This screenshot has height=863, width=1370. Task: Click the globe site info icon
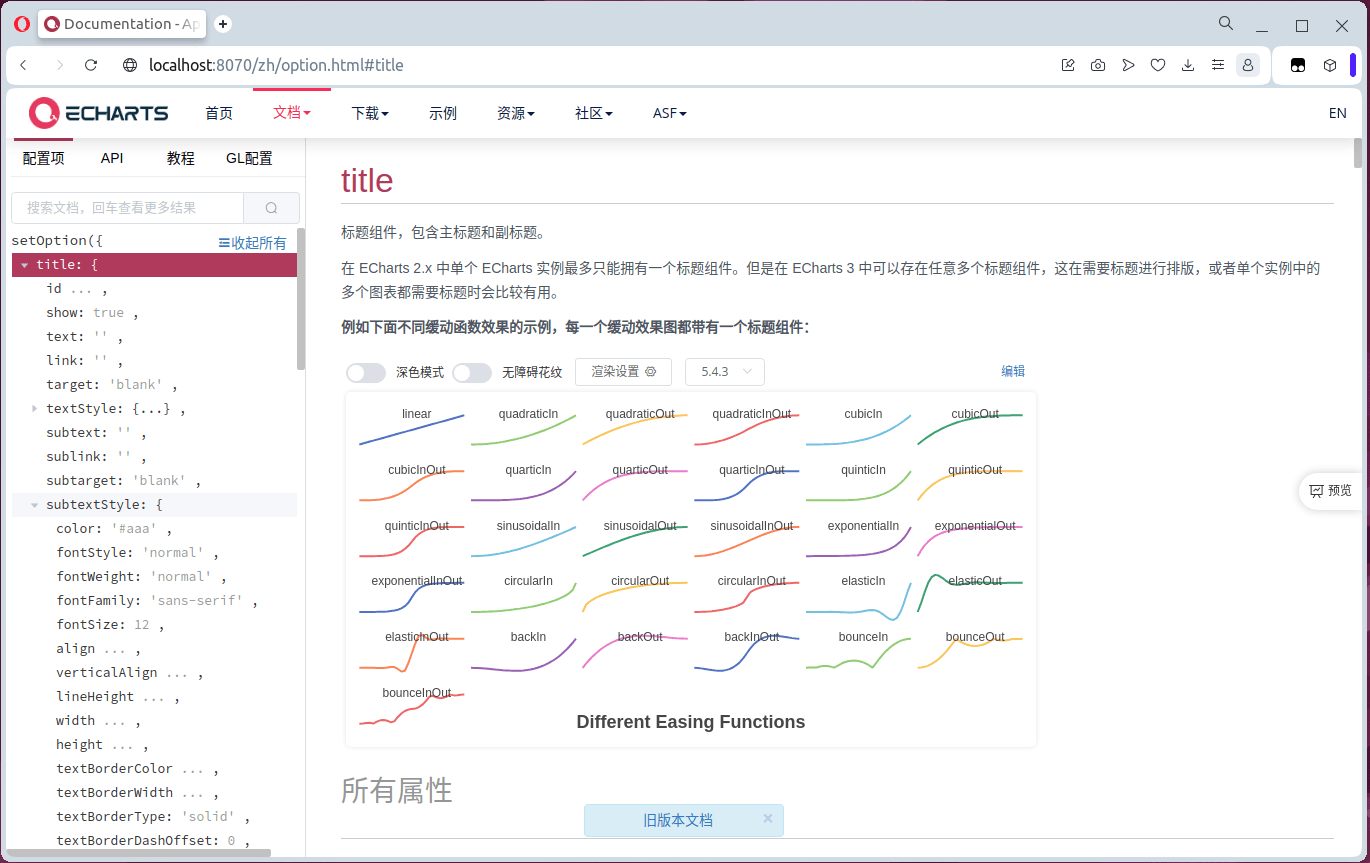point(129,65)
